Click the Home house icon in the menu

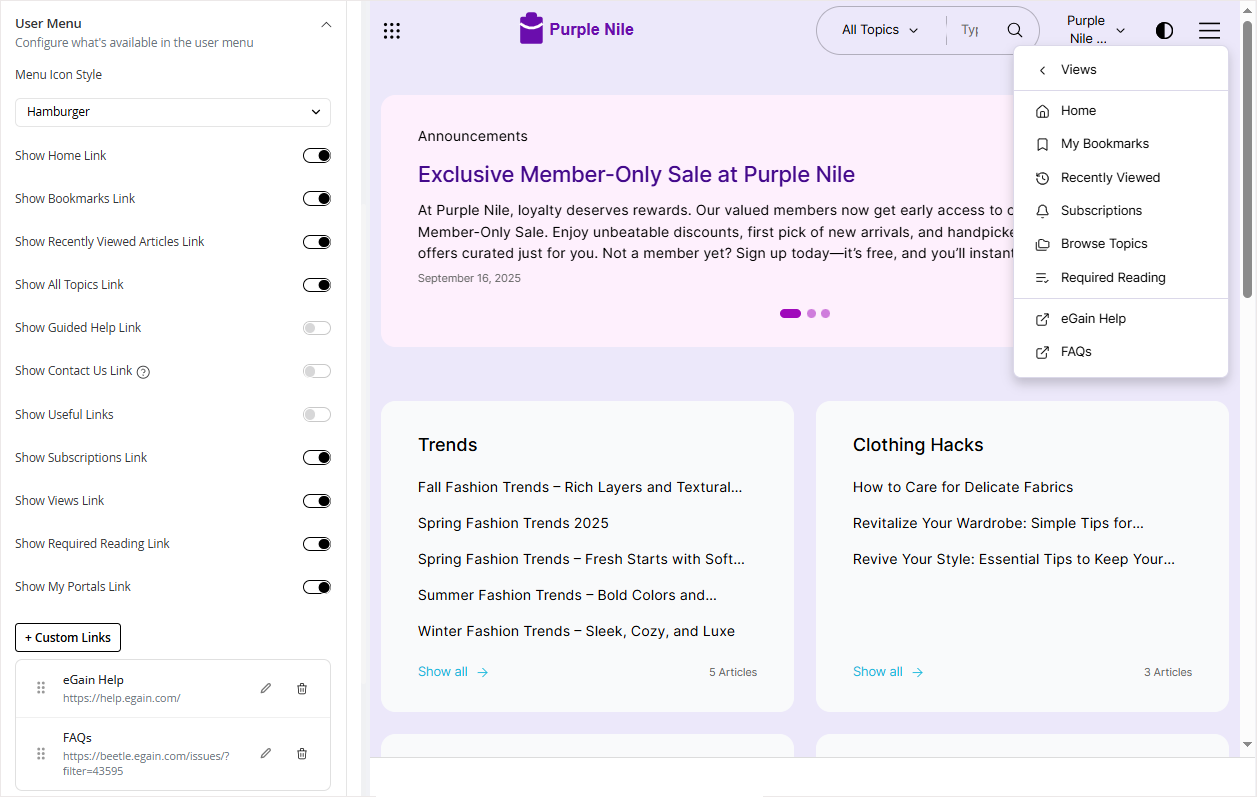pyautogui.click(x=1041, y=110)
